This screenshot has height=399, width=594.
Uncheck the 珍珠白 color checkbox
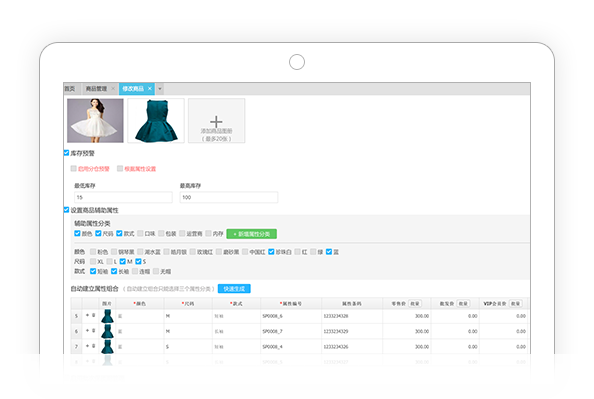tap(271, 252)
